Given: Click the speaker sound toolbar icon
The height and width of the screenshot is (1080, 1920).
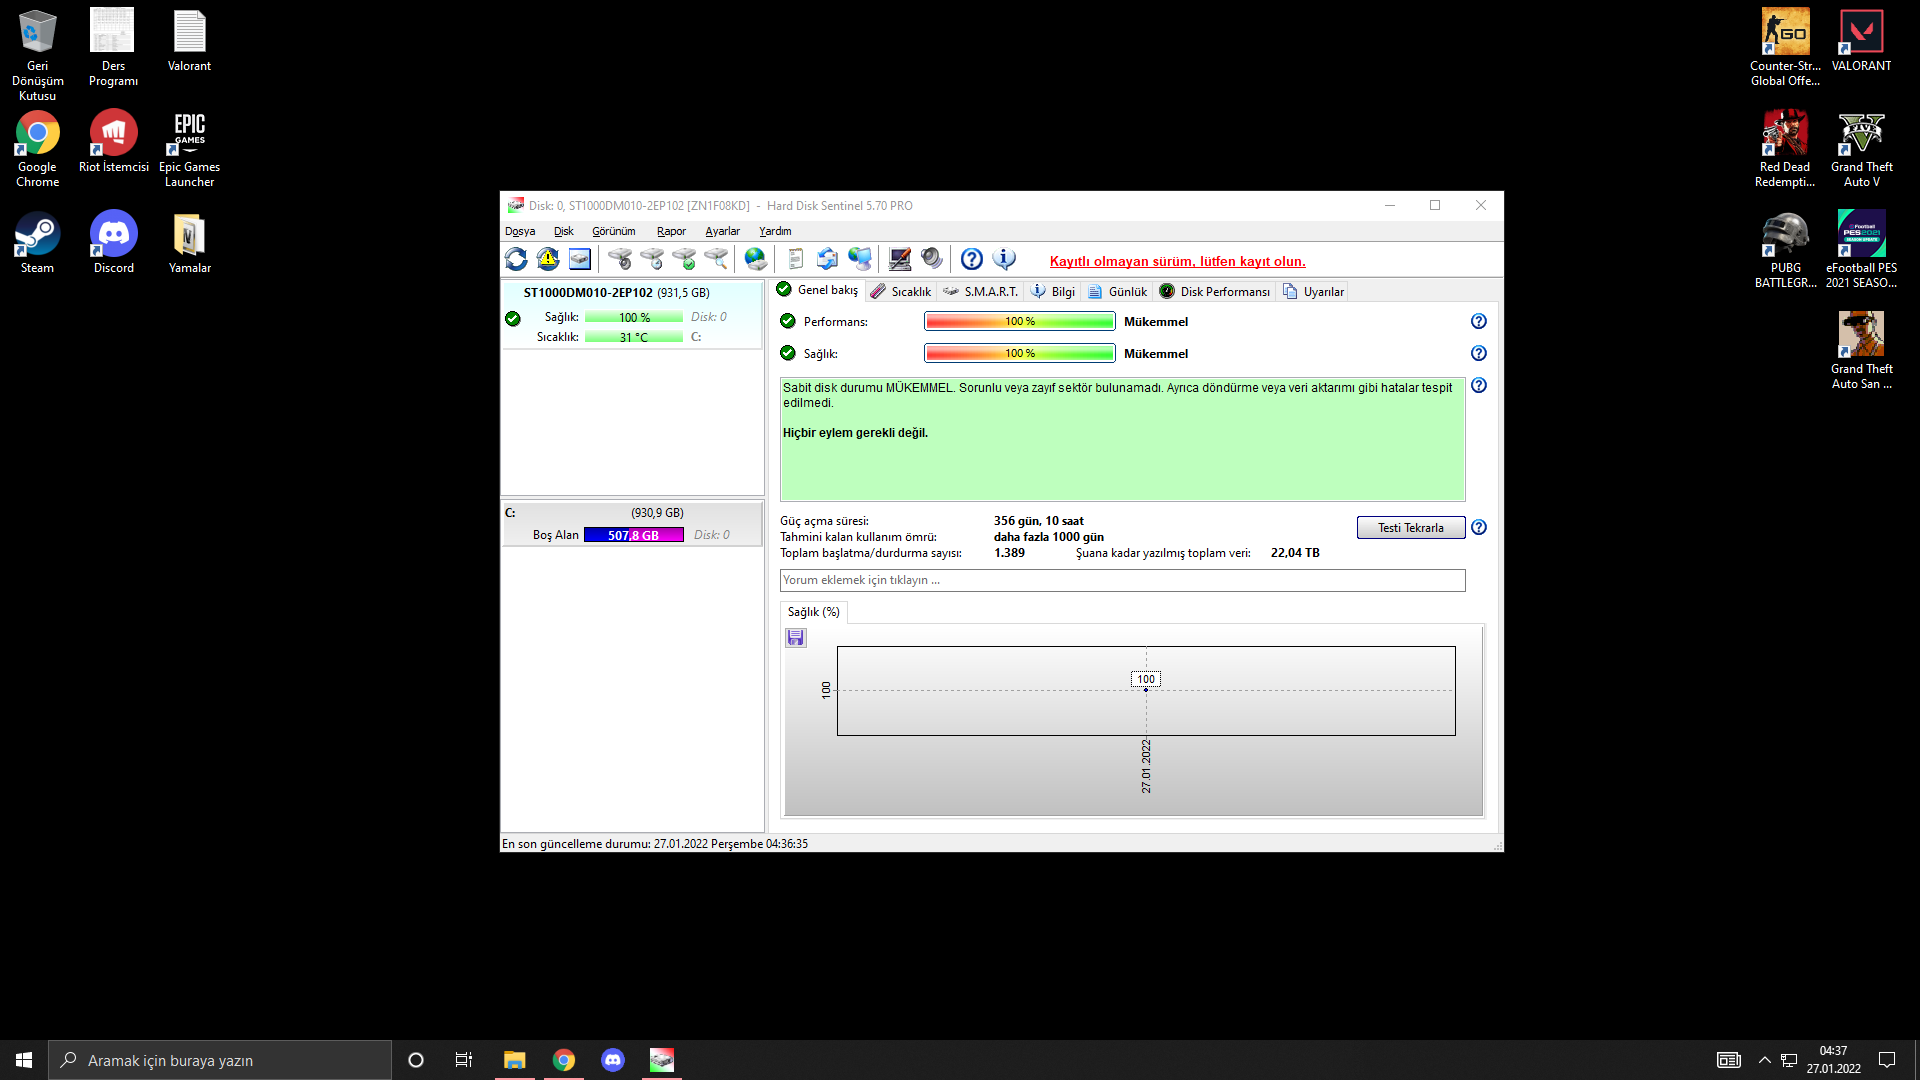Looking at the screenshot, I should (932, 259).
